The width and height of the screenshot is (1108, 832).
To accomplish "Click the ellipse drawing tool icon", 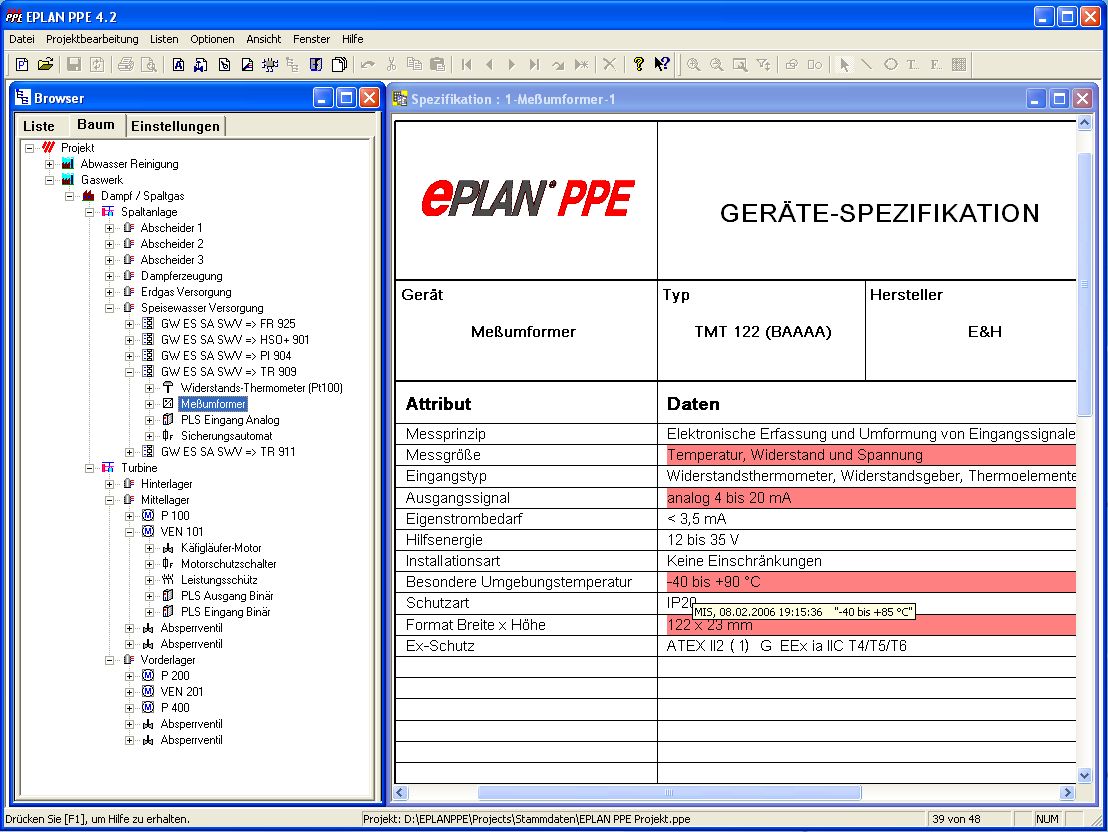I will [890, 65].
